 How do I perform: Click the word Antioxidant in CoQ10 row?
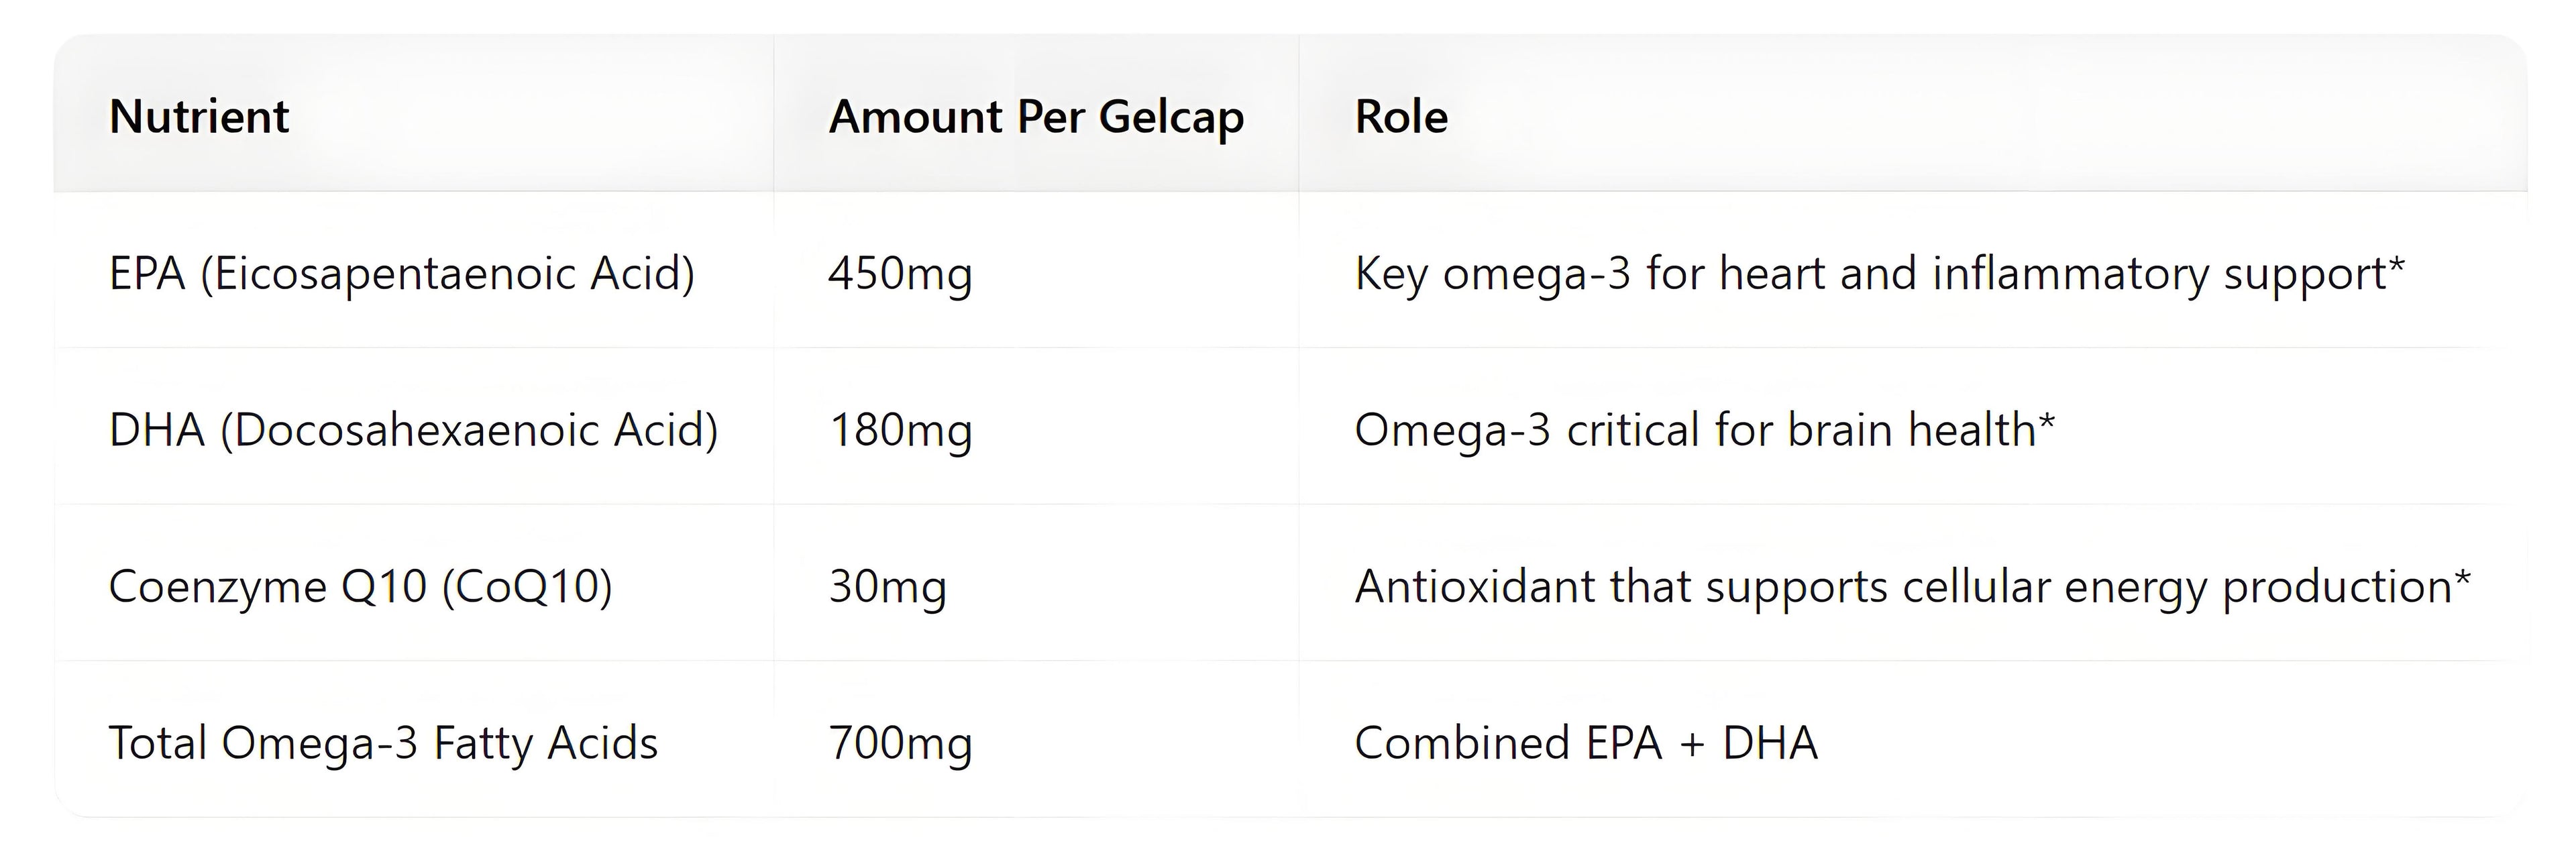(1474, 586)
